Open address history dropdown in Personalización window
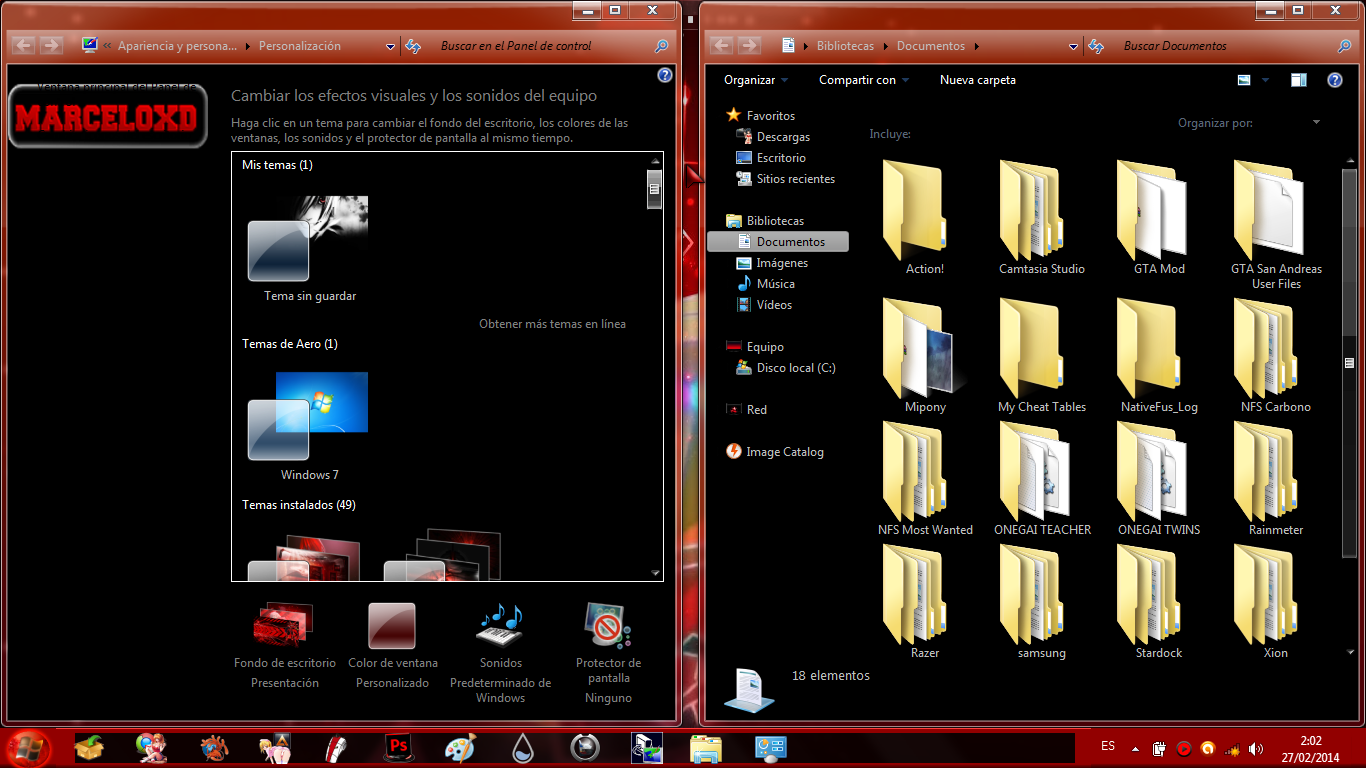The width and height of the screenshot is (1366, 768). (390, 46)
